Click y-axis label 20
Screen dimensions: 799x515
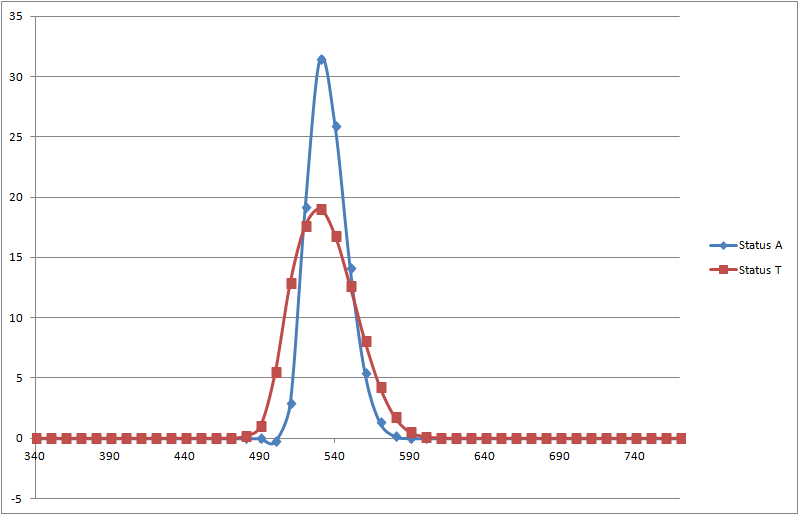(16, 197)
